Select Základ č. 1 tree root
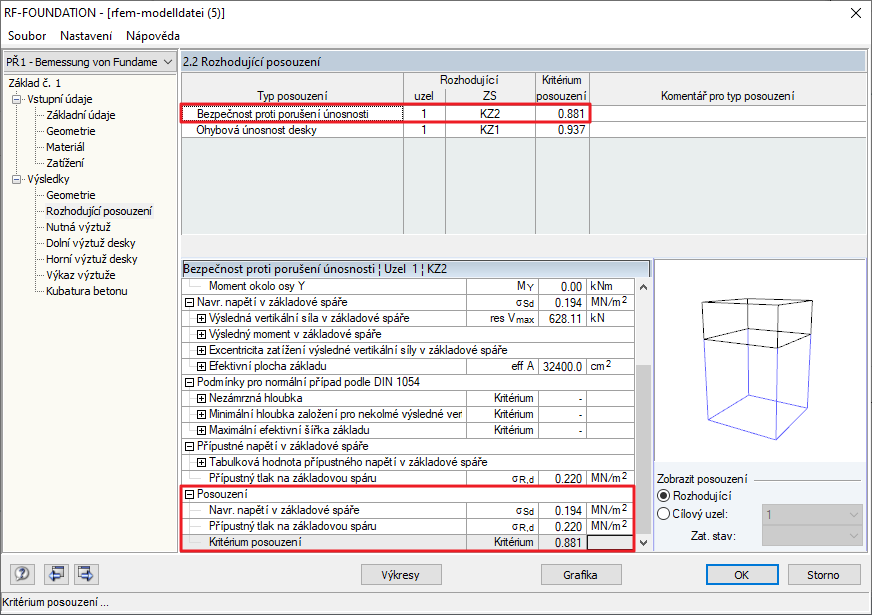 pyautogui.click(x=34, y=83)
